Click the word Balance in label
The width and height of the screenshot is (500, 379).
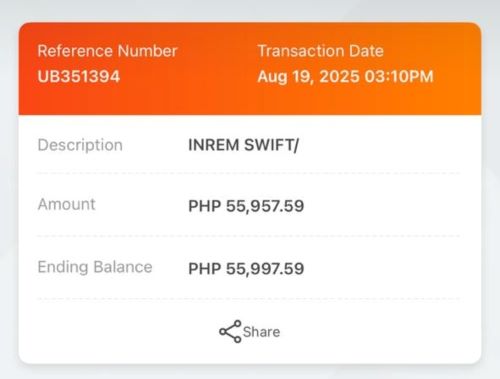coord(123,267)
